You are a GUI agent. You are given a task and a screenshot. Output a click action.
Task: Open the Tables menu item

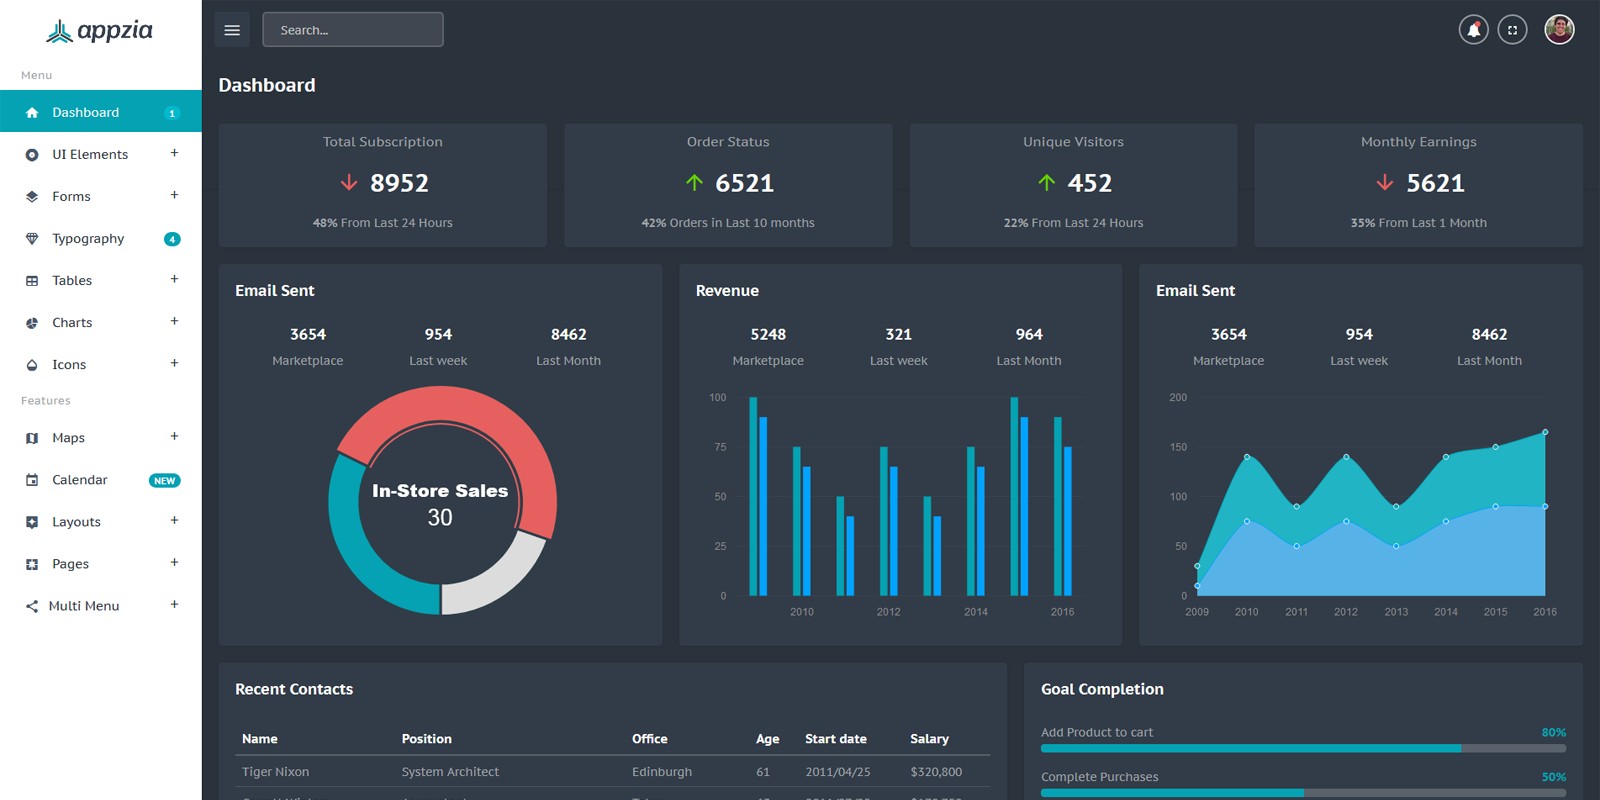tap(72, 281)
